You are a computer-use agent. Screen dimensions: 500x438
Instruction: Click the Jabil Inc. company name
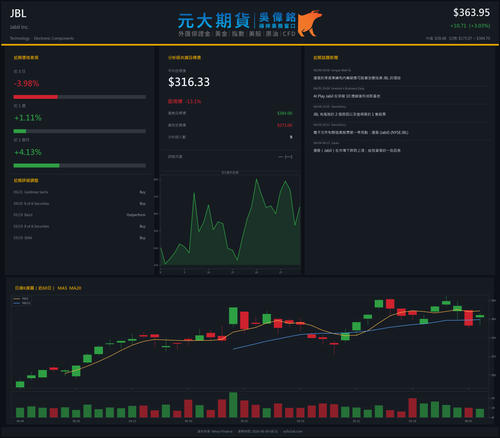click(19, 27)
